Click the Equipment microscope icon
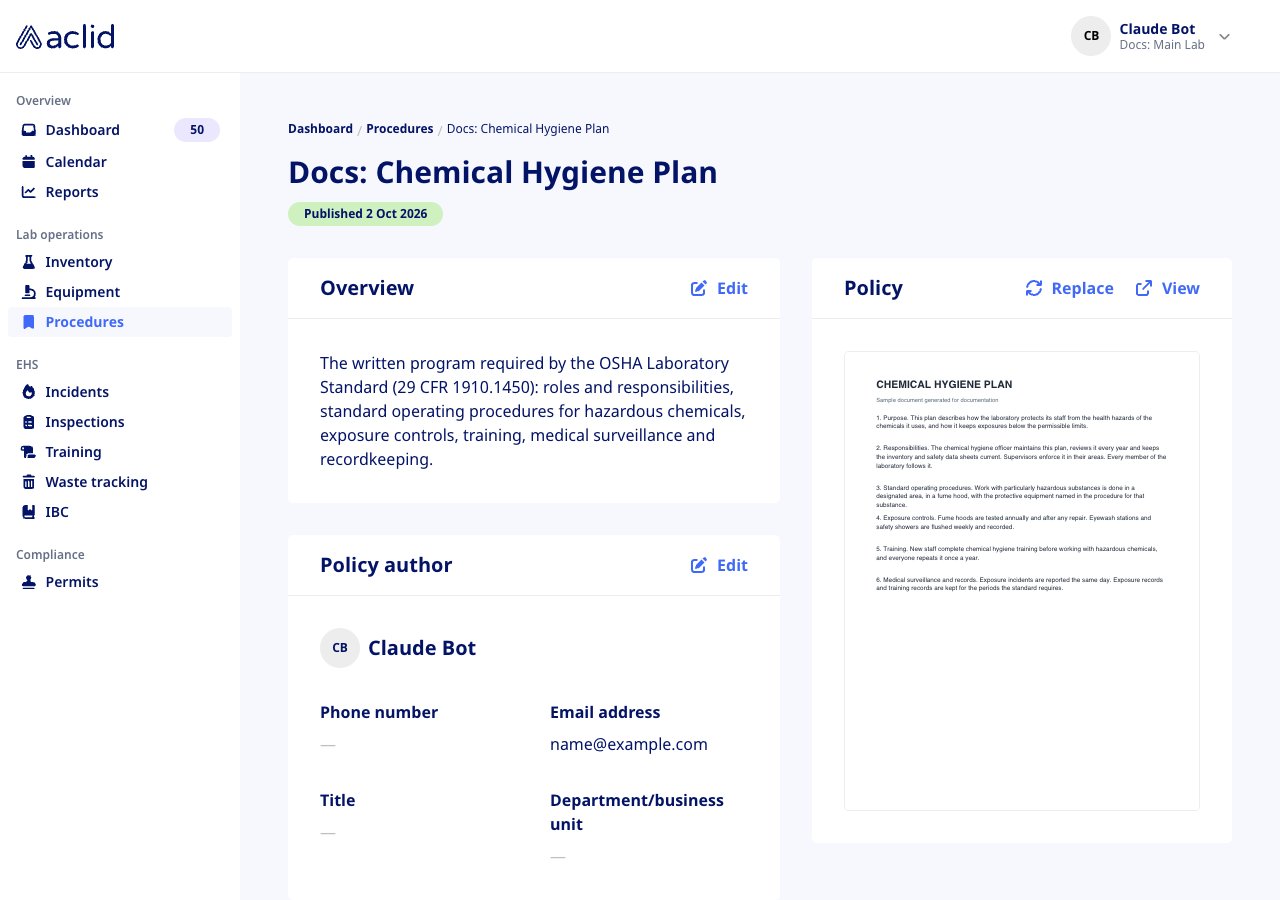 (29, 292)
